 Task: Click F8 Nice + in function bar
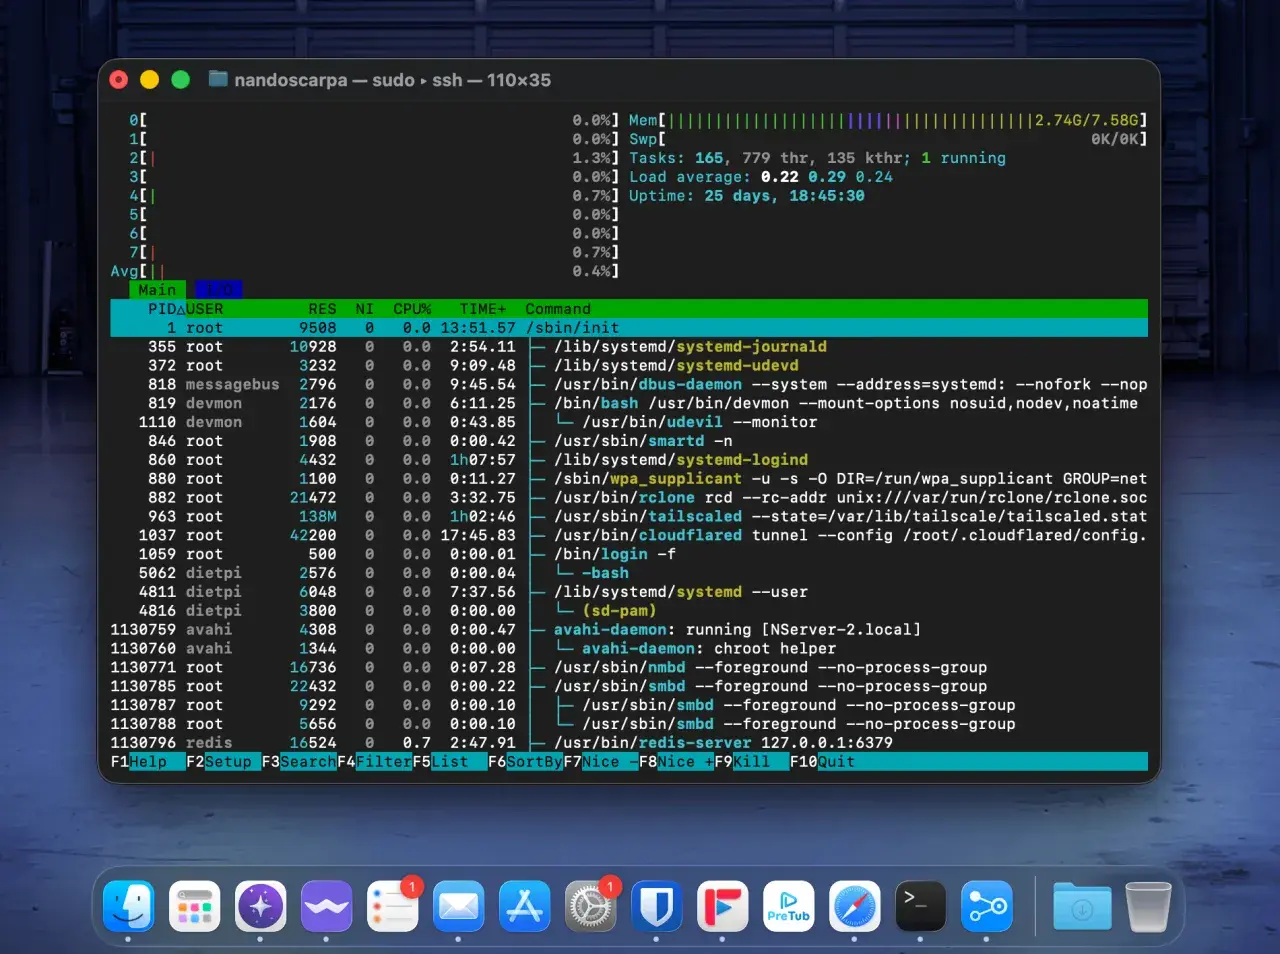[x=677, y=762]
